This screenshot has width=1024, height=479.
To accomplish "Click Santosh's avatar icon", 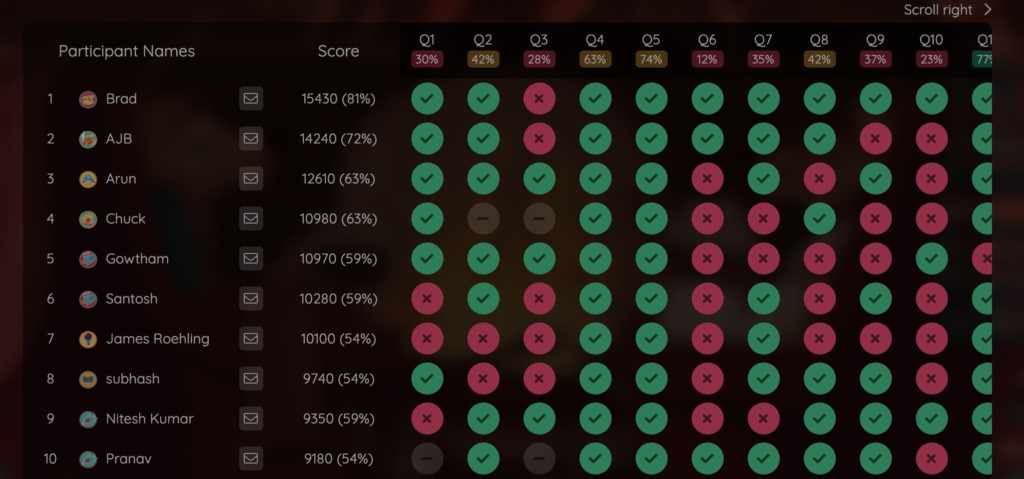I will click(x=88, y=299).
